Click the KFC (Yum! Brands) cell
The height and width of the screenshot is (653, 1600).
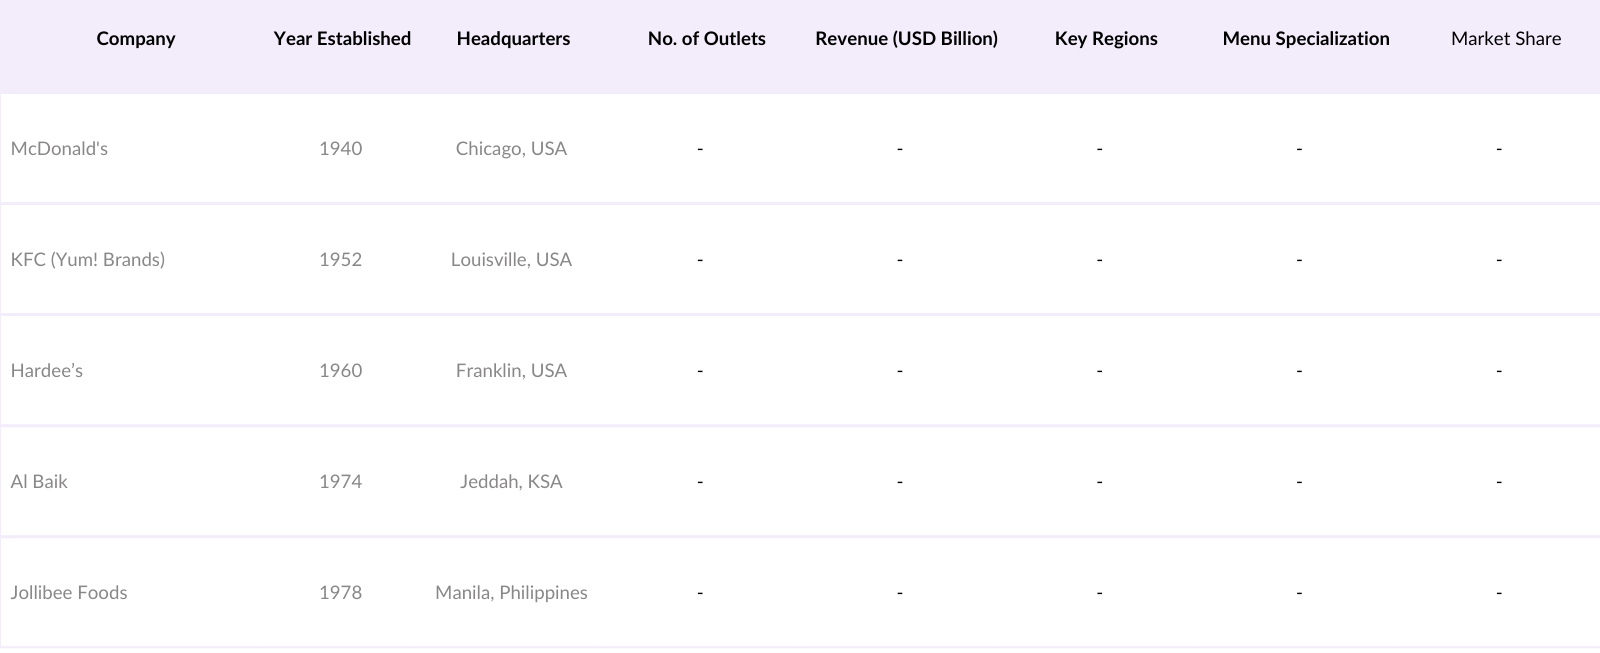click(88, 260)
